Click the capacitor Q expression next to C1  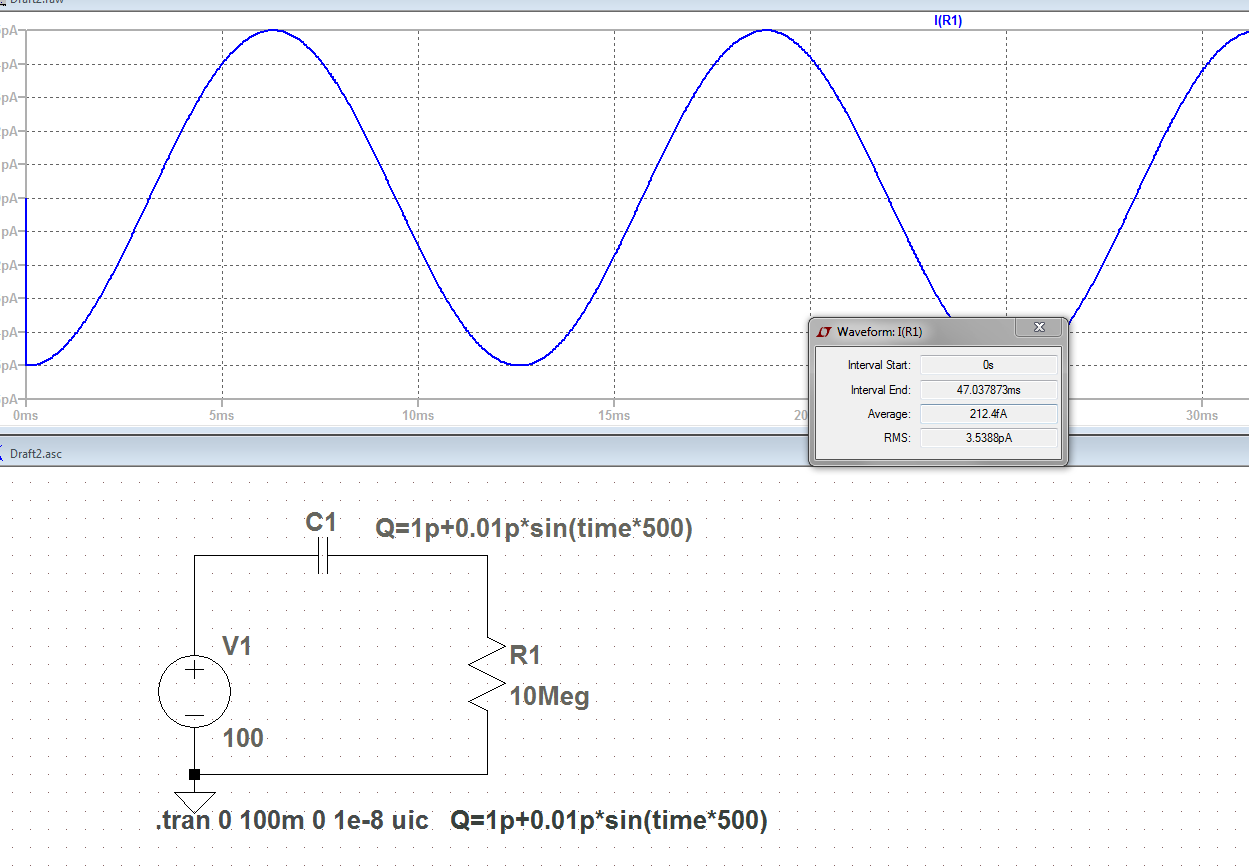tap(534, 529)
